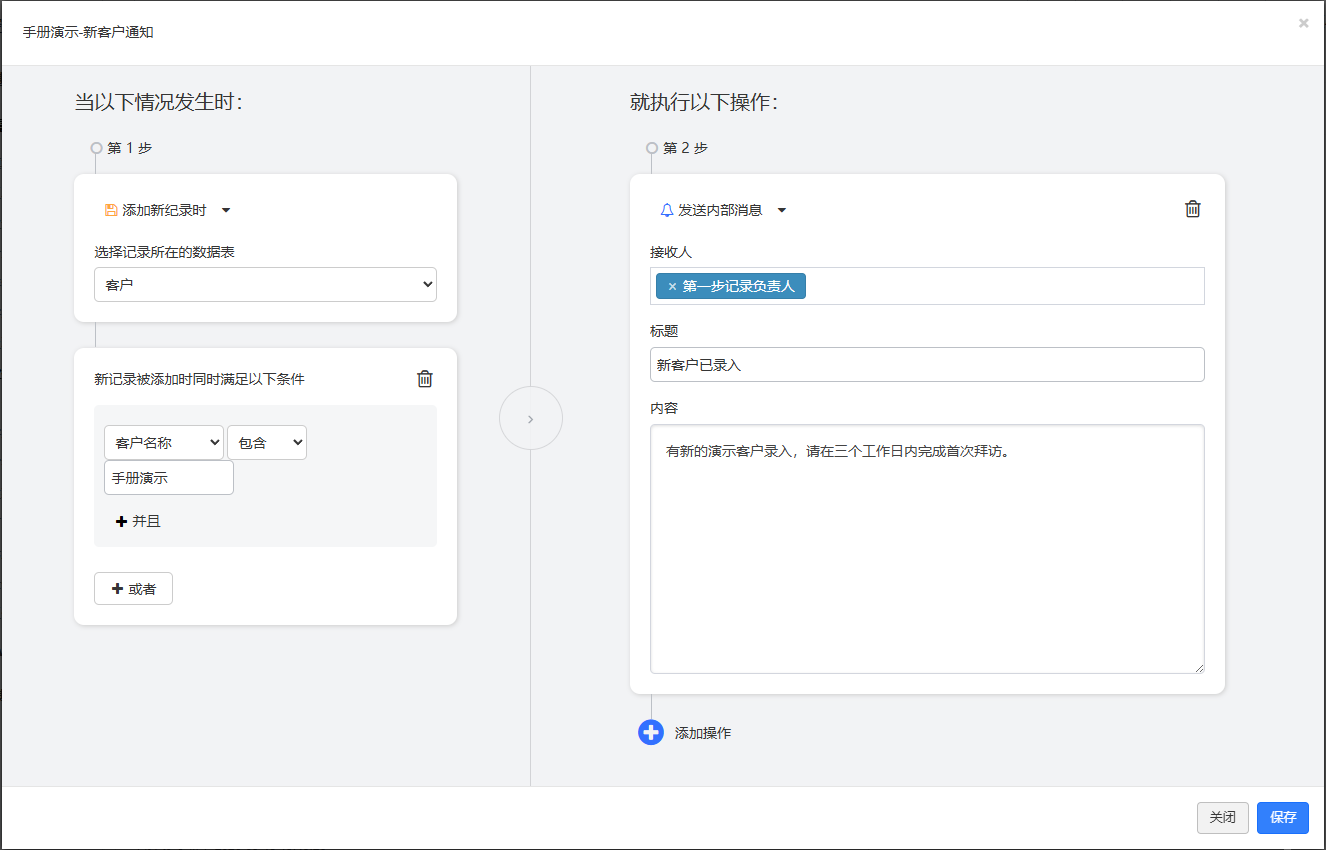Viewport: 1326px width, 850px height.
Task: Expand the 发送内部消息 action type dropdown
Action: [x=782, y=210]
